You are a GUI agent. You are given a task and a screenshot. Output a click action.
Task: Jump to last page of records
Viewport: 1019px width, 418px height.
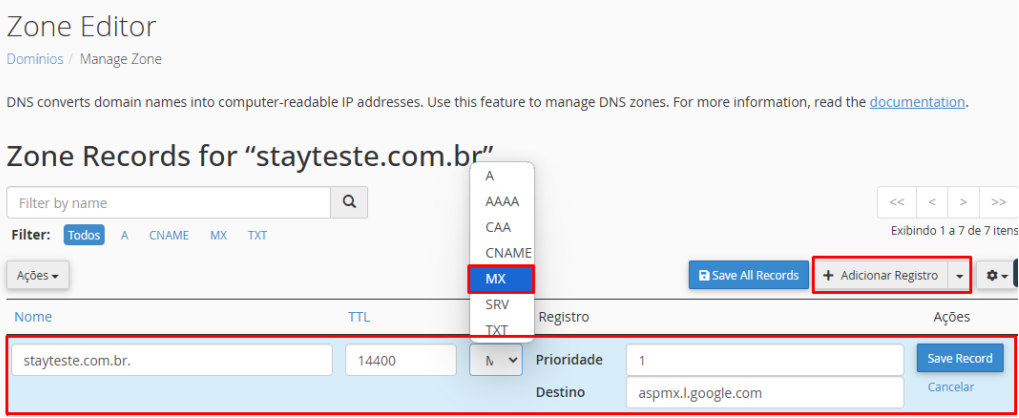click(997, 202)
